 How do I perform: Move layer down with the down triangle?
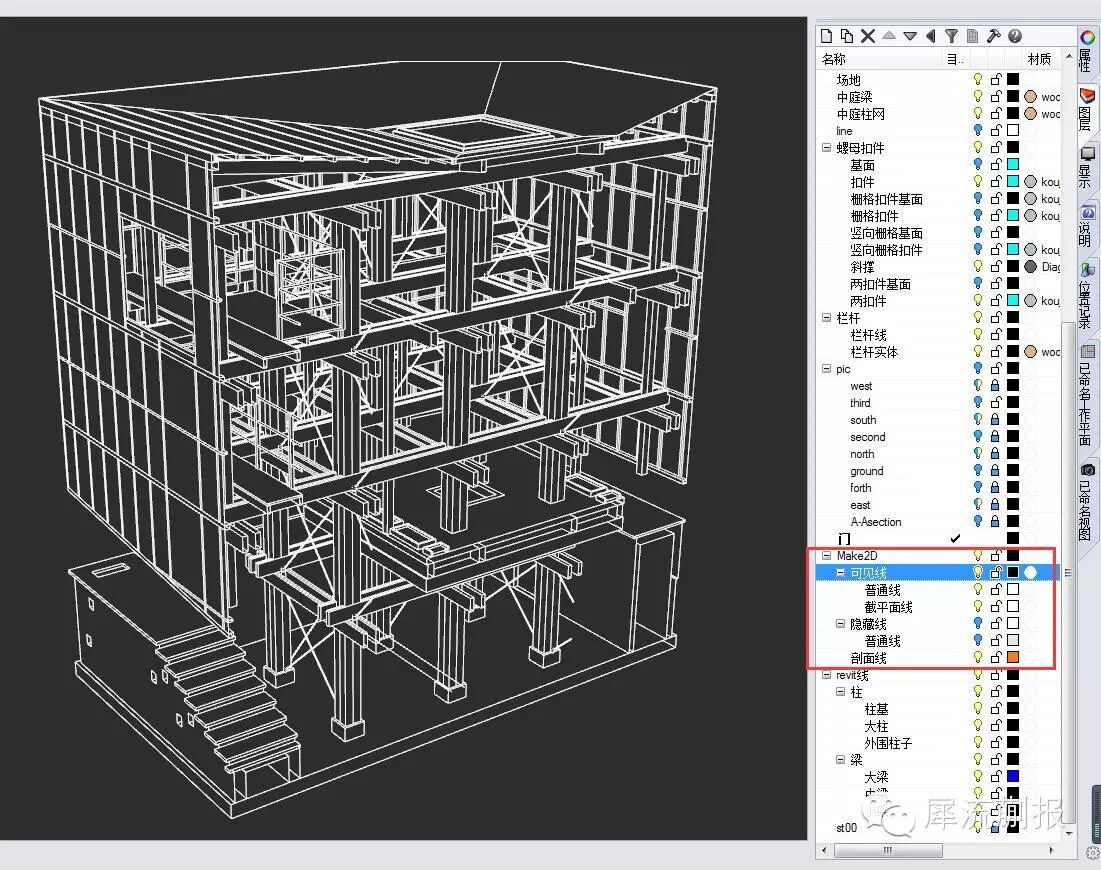(x=910, y=36)
